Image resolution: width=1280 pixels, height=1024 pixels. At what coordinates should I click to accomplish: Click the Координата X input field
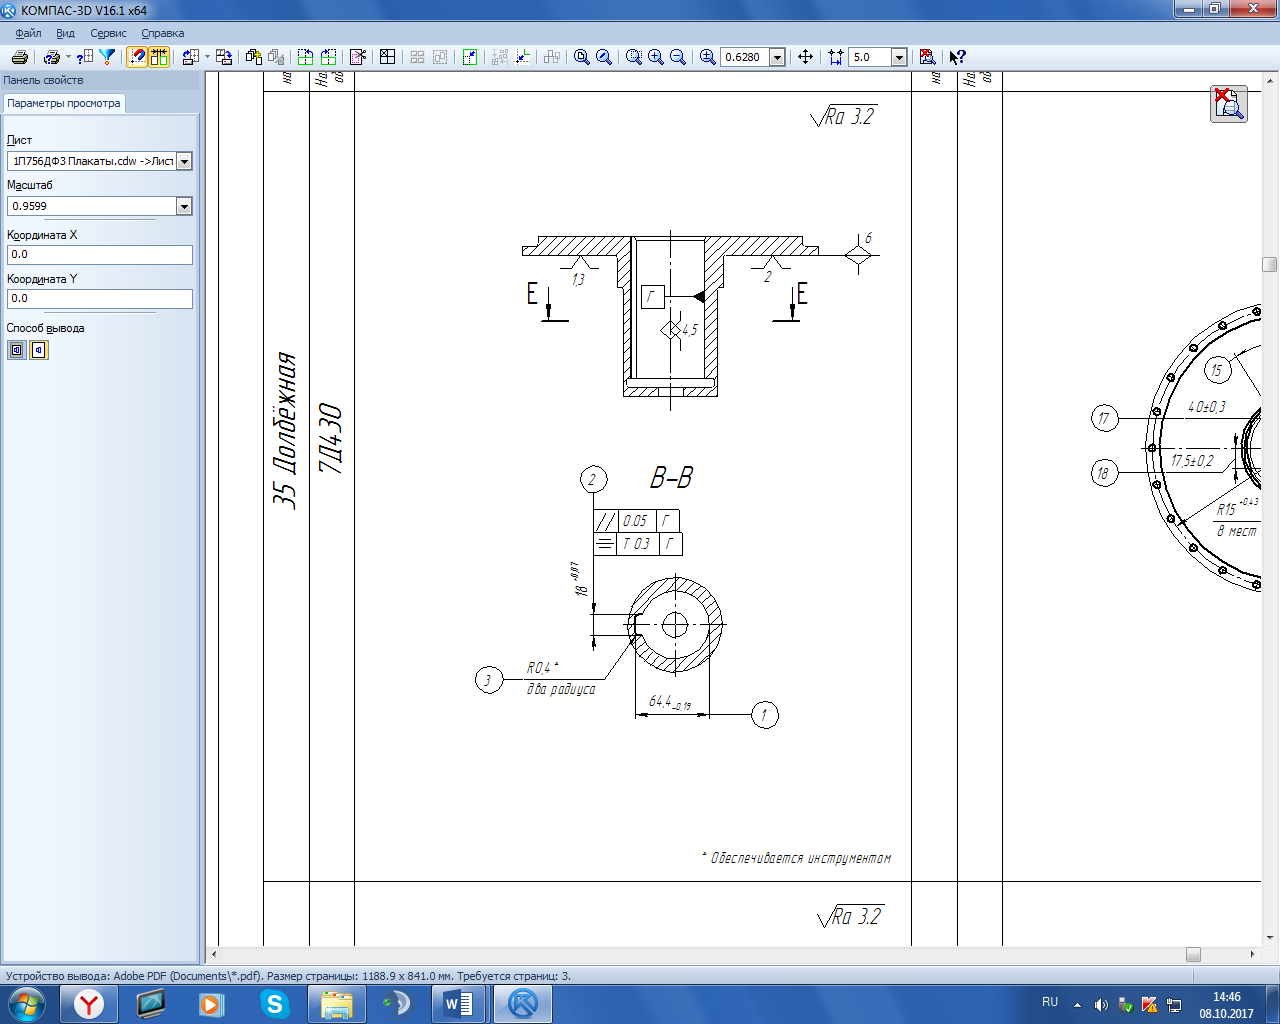click(99, 255)
